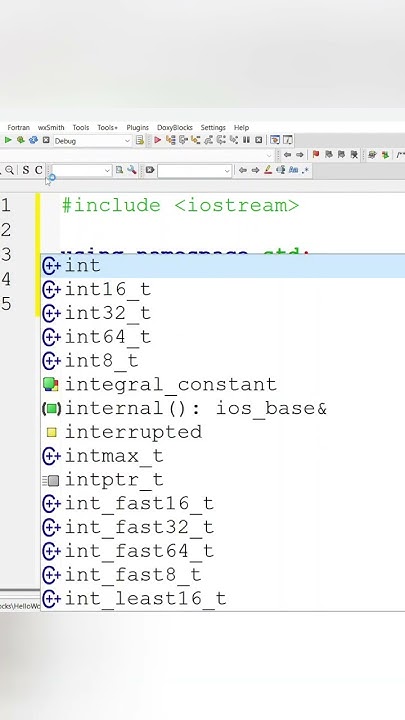Viewport: 405px width, 720px height.
Task: Select int_fast16_t in the autocomplete list
Action: coord(223,504)
